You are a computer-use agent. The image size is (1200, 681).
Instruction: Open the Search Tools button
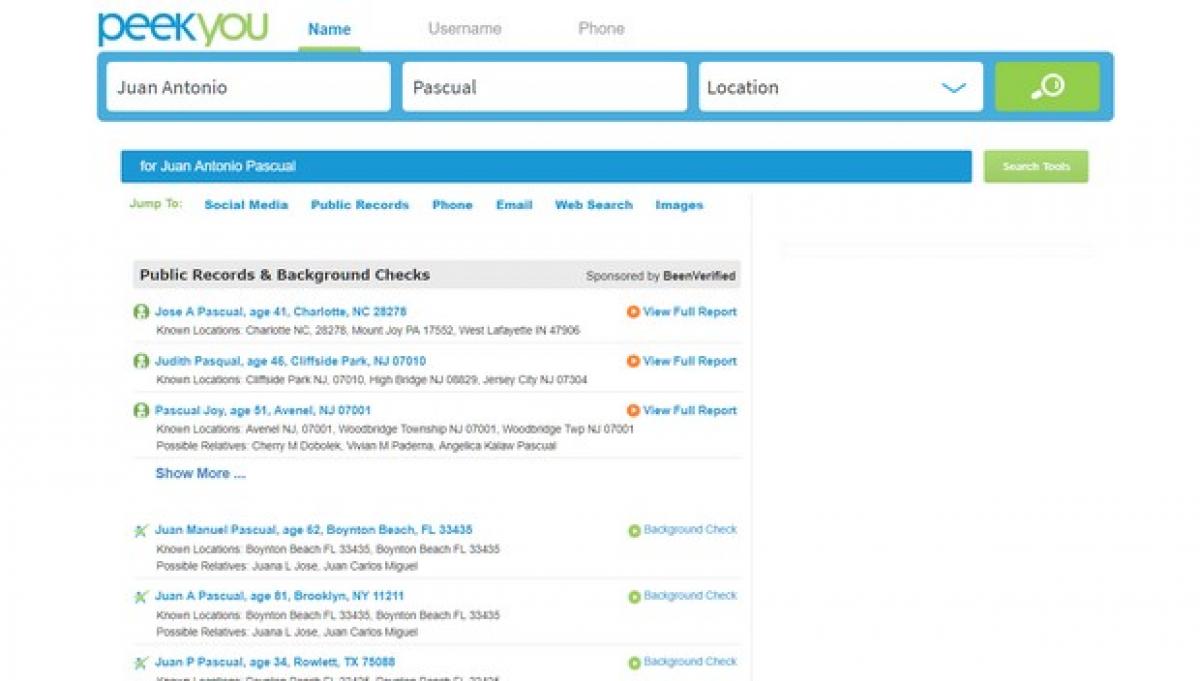coord(1035,167)
